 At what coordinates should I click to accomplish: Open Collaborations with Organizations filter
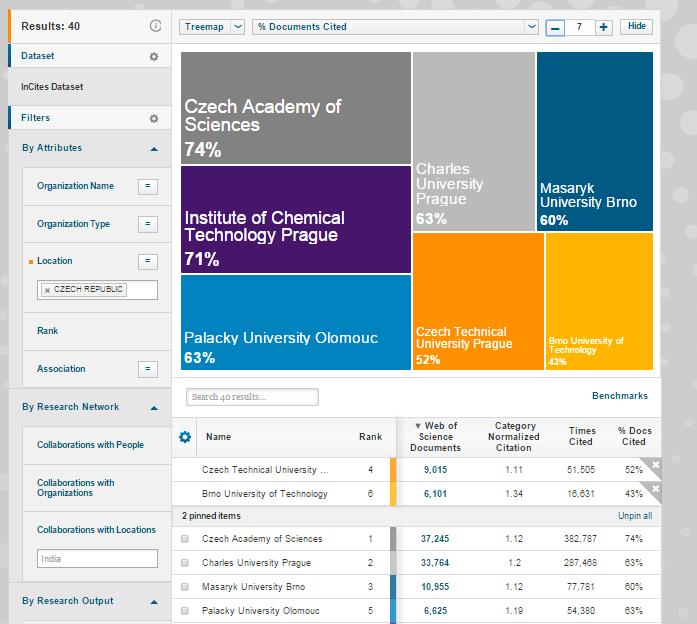coord(76,488)
